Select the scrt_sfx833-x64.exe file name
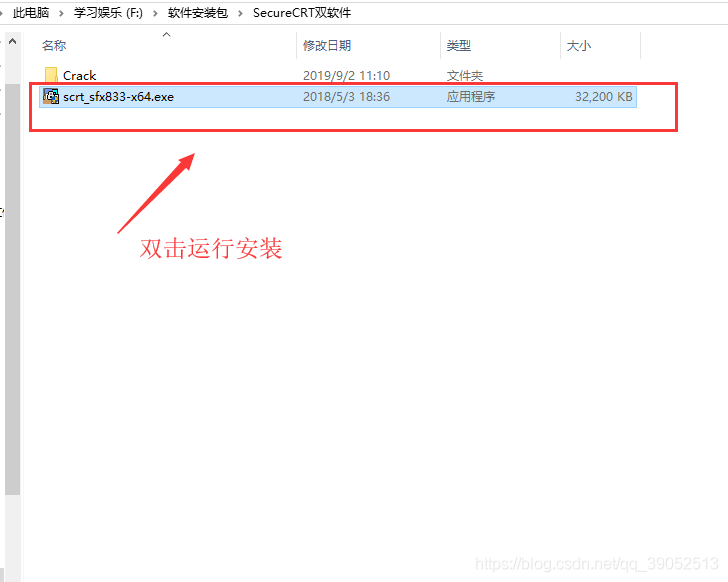Viewport: 728px width, 582px height. pyautogui.click(x=118, y=97)
